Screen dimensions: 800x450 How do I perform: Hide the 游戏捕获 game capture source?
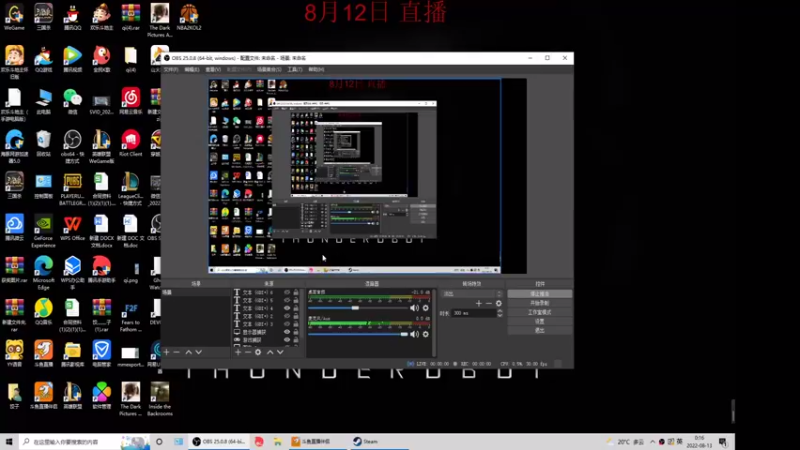pyautogui.click(x=287, y=340)
